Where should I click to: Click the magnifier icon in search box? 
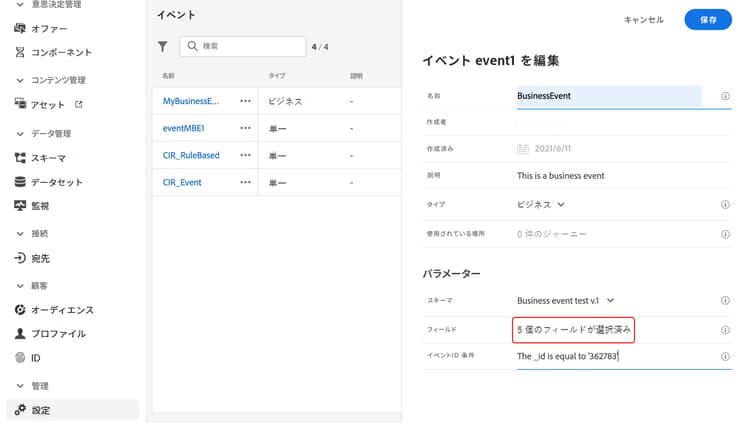(192, 46)
